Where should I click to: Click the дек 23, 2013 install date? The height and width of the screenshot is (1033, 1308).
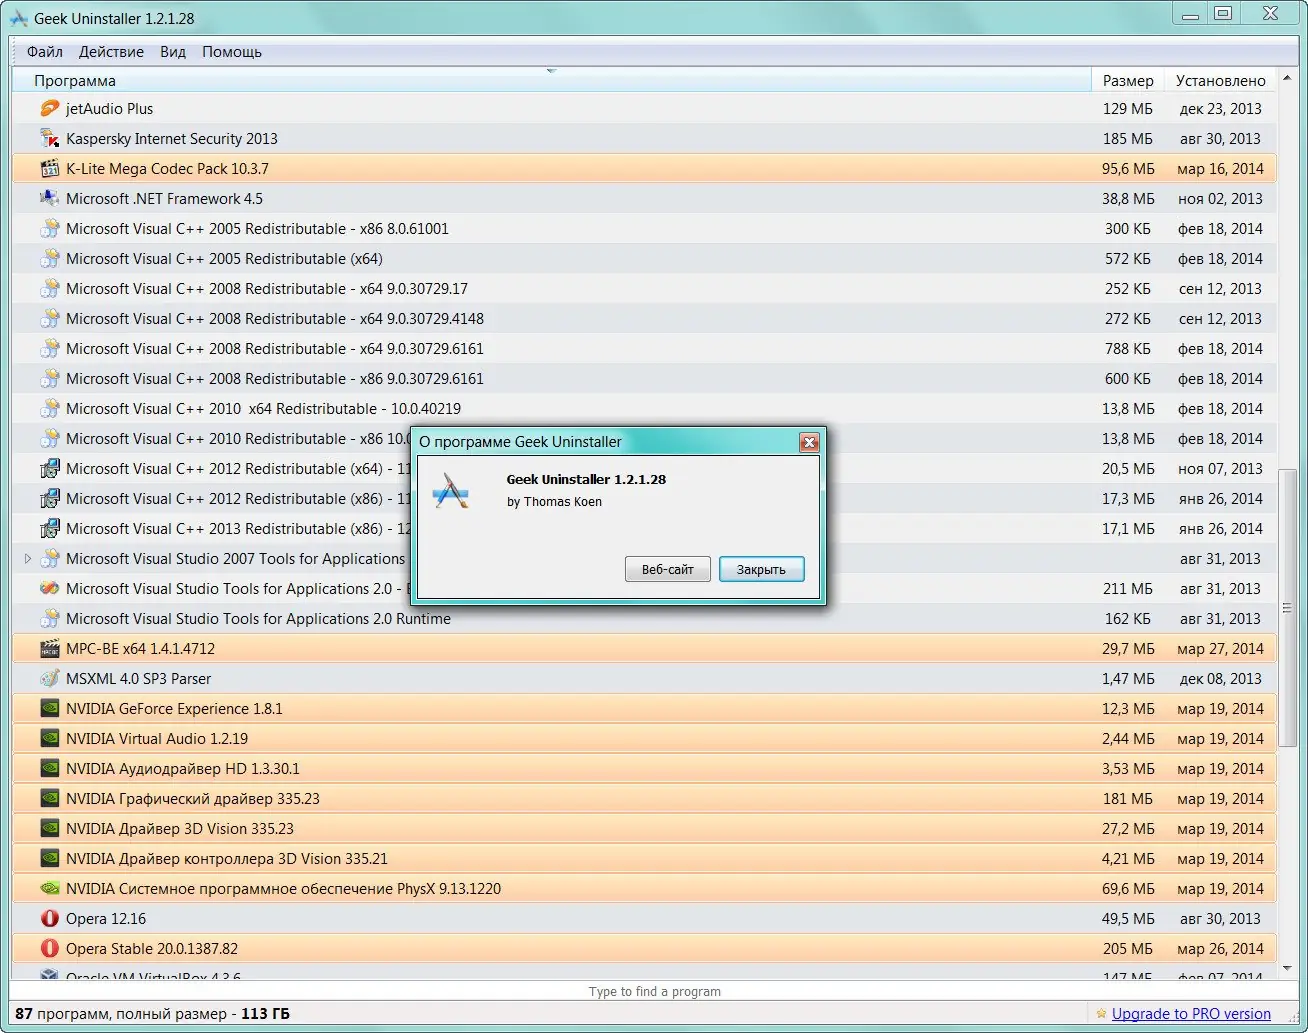click(x=1220, y=108)
